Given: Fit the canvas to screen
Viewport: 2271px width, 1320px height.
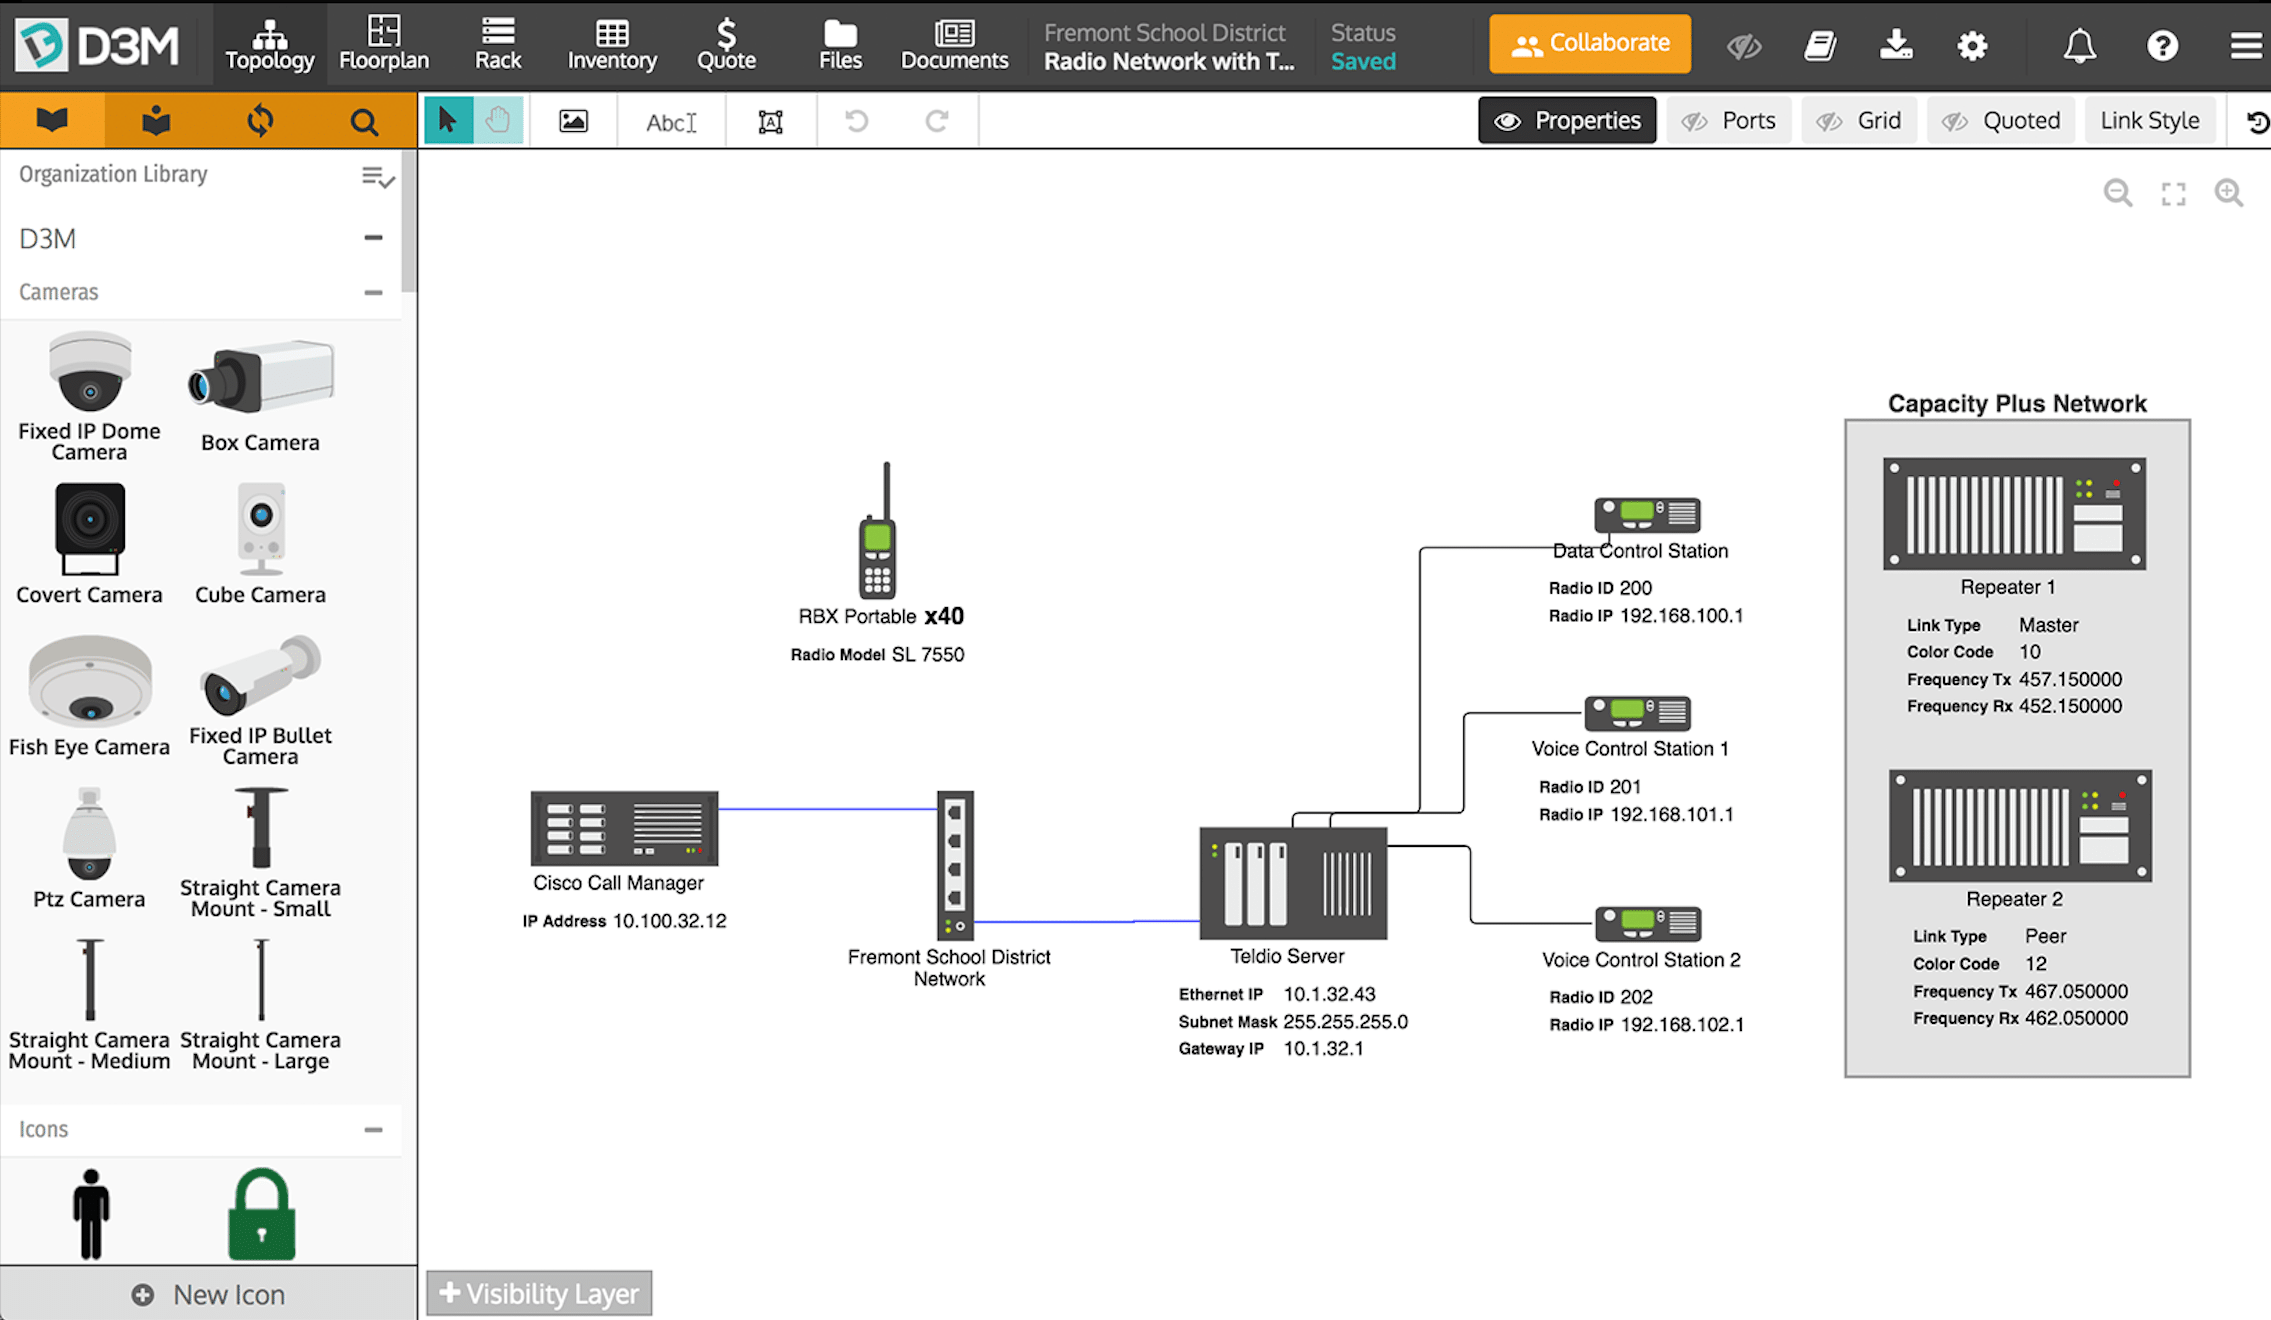Looking at the screenshot, I should [2173, 193].
